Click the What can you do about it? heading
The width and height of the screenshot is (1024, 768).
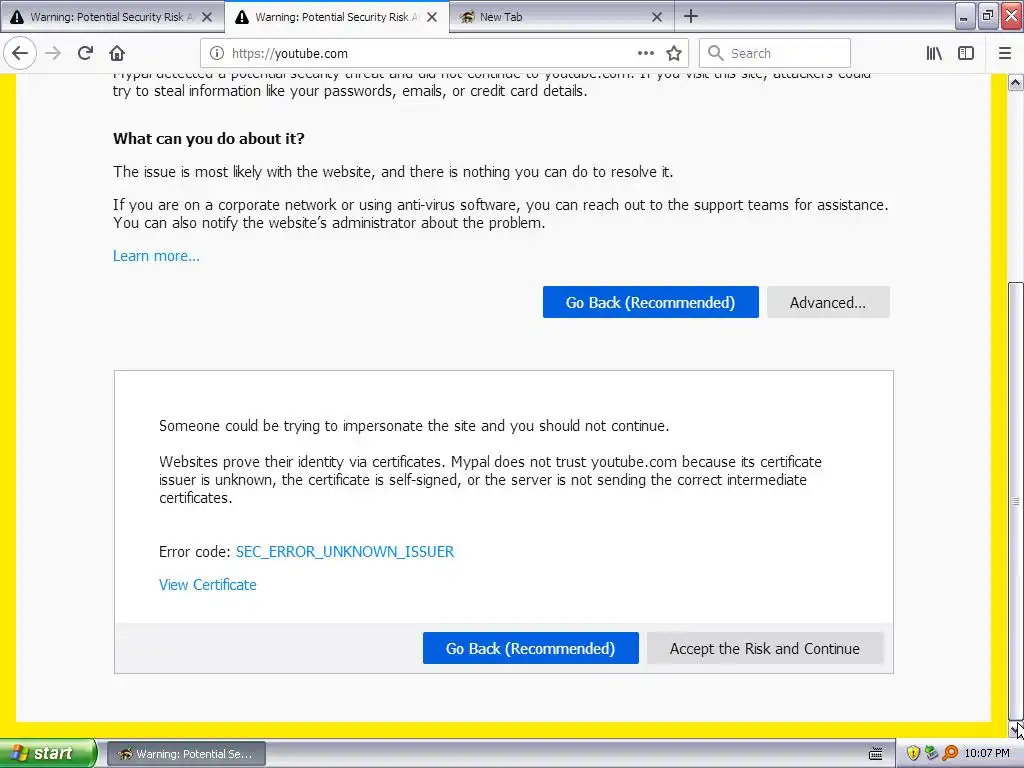point(209,138)
